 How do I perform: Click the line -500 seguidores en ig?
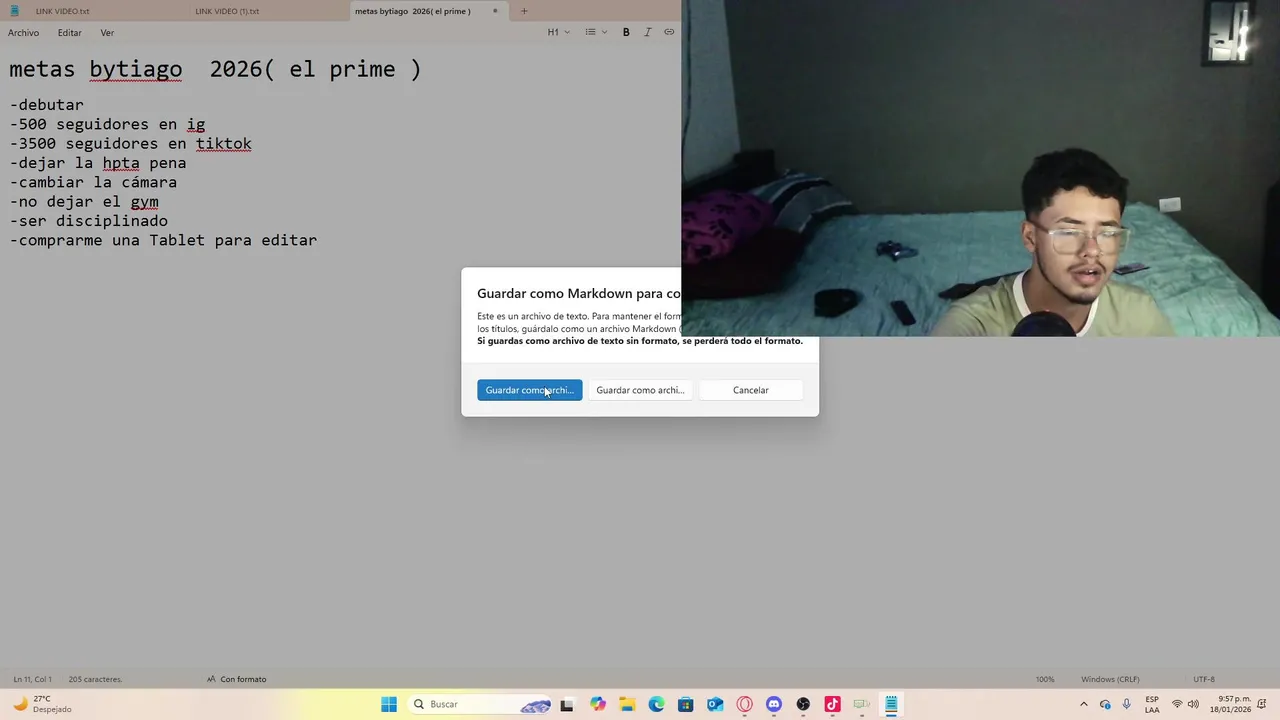(107, 124)
